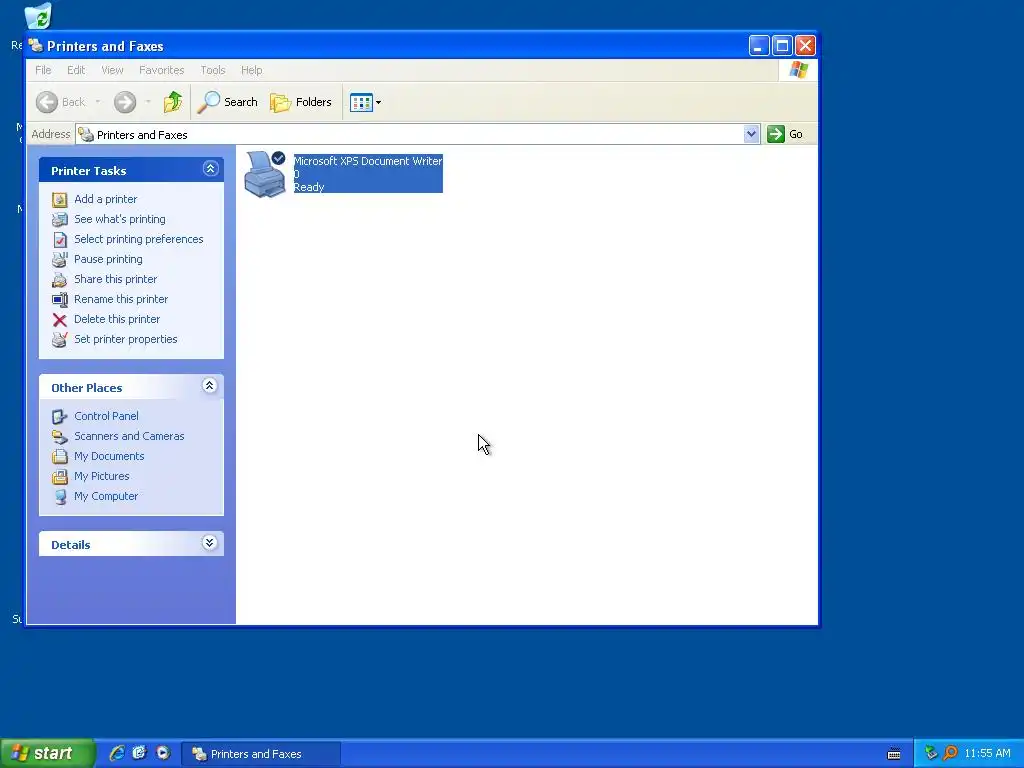
Task: Launch Outlook Express from Quick Launch
Action: point(139,753)
